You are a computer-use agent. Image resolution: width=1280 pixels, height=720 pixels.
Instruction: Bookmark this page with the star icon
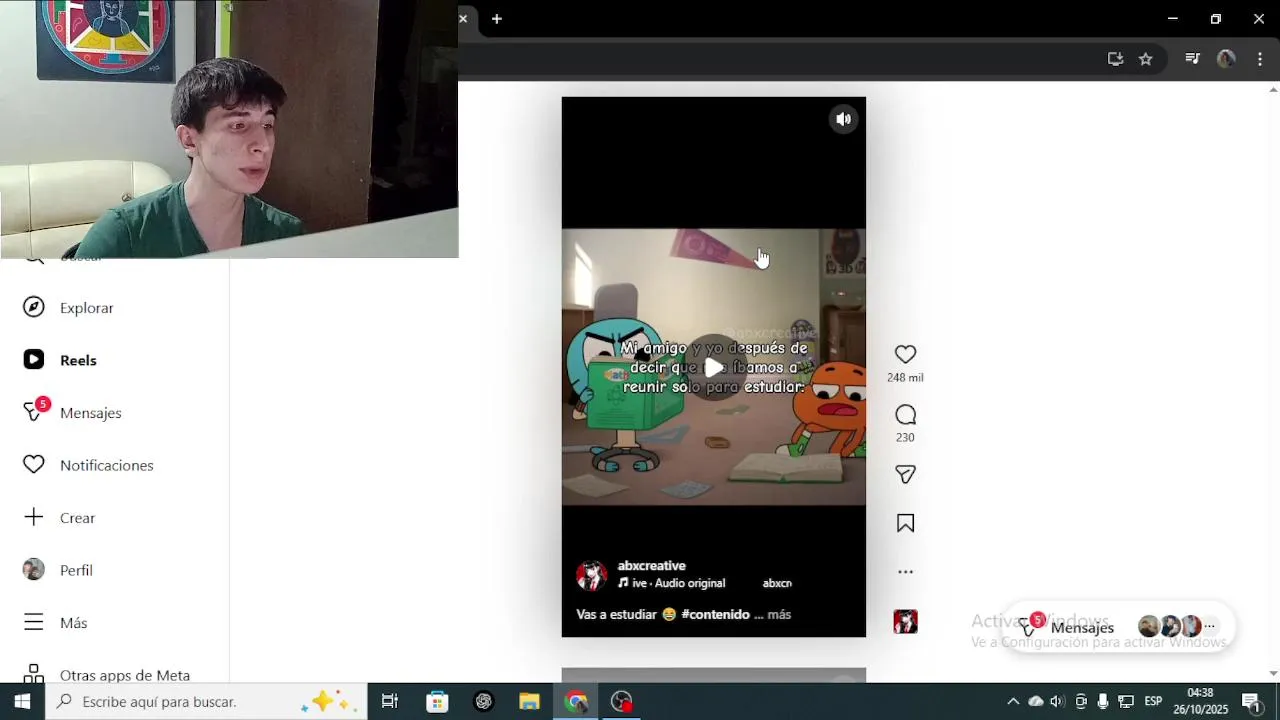coord(1146,59)
